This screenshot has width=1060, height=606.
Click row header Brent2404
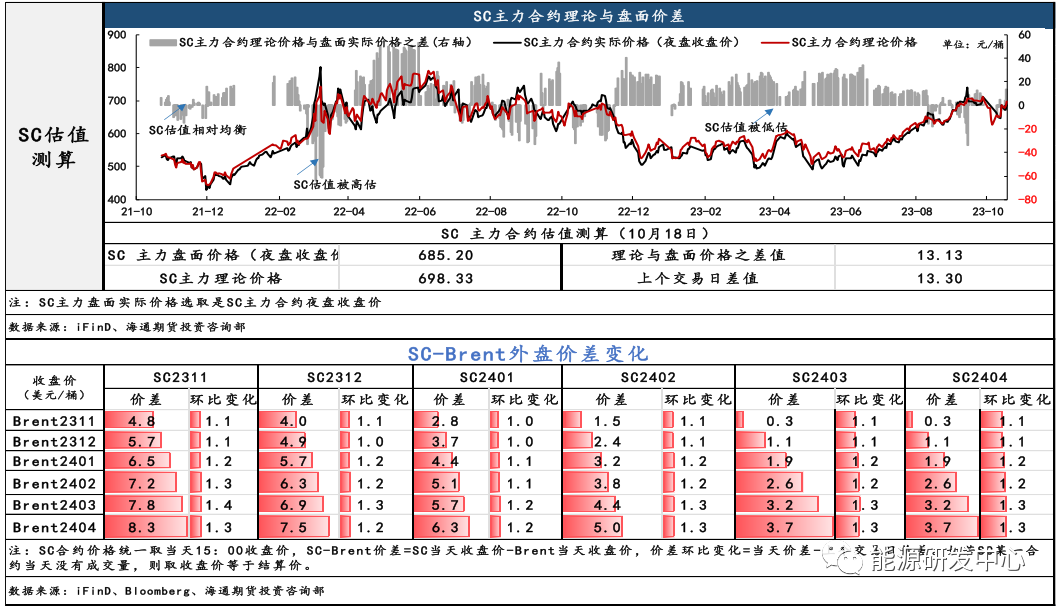pos(55,527)
